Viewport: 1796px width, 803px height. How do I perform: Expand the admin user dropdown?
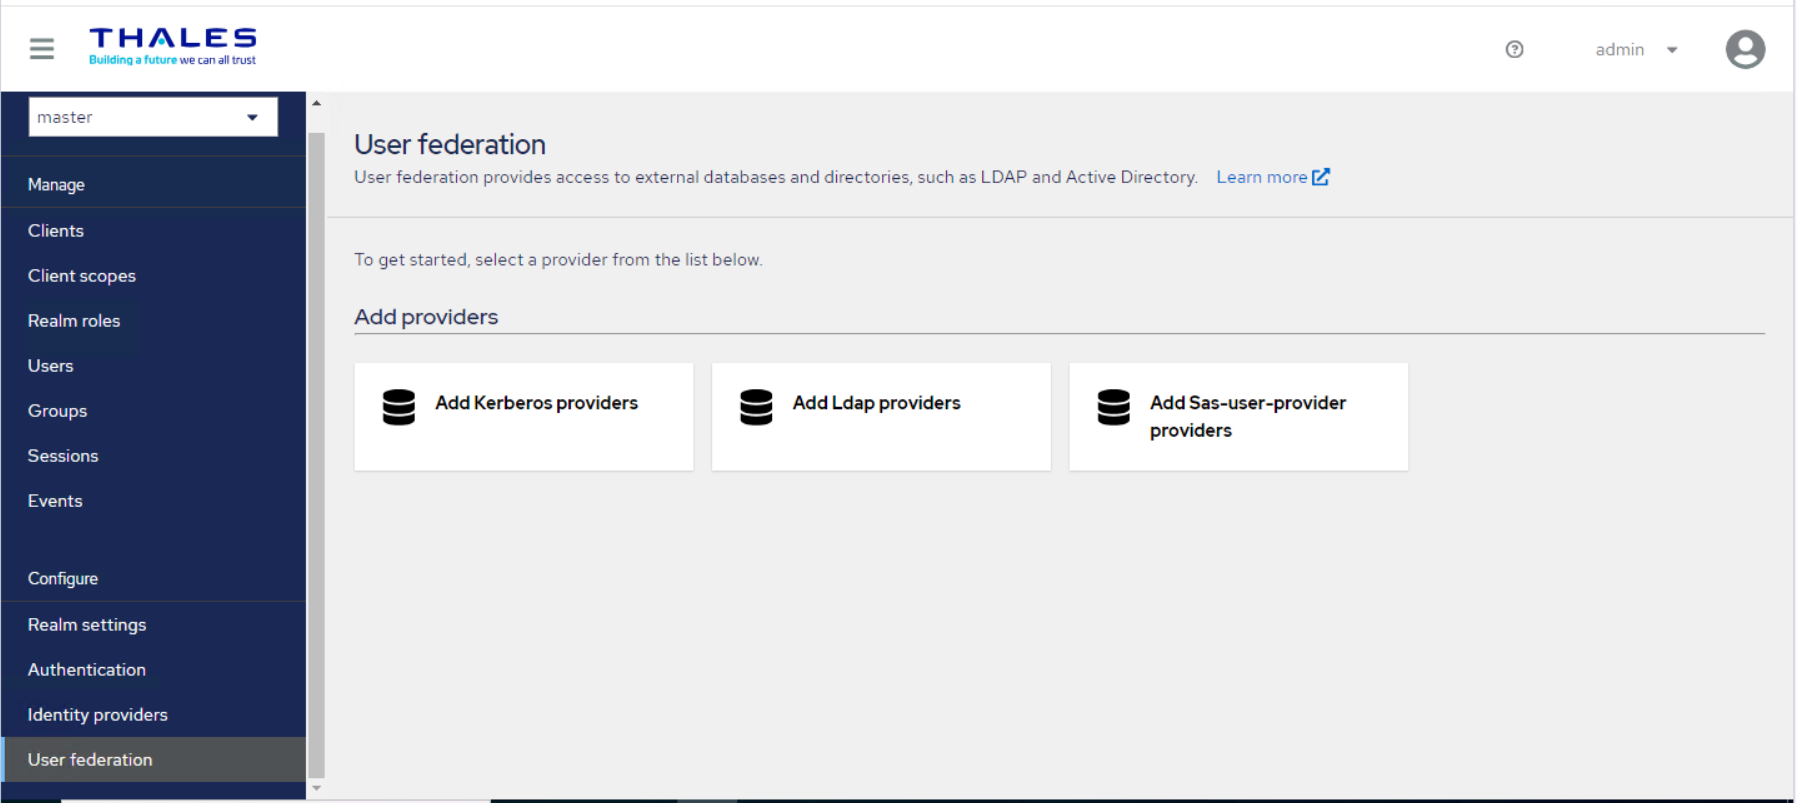click(x=1636, y=49)
